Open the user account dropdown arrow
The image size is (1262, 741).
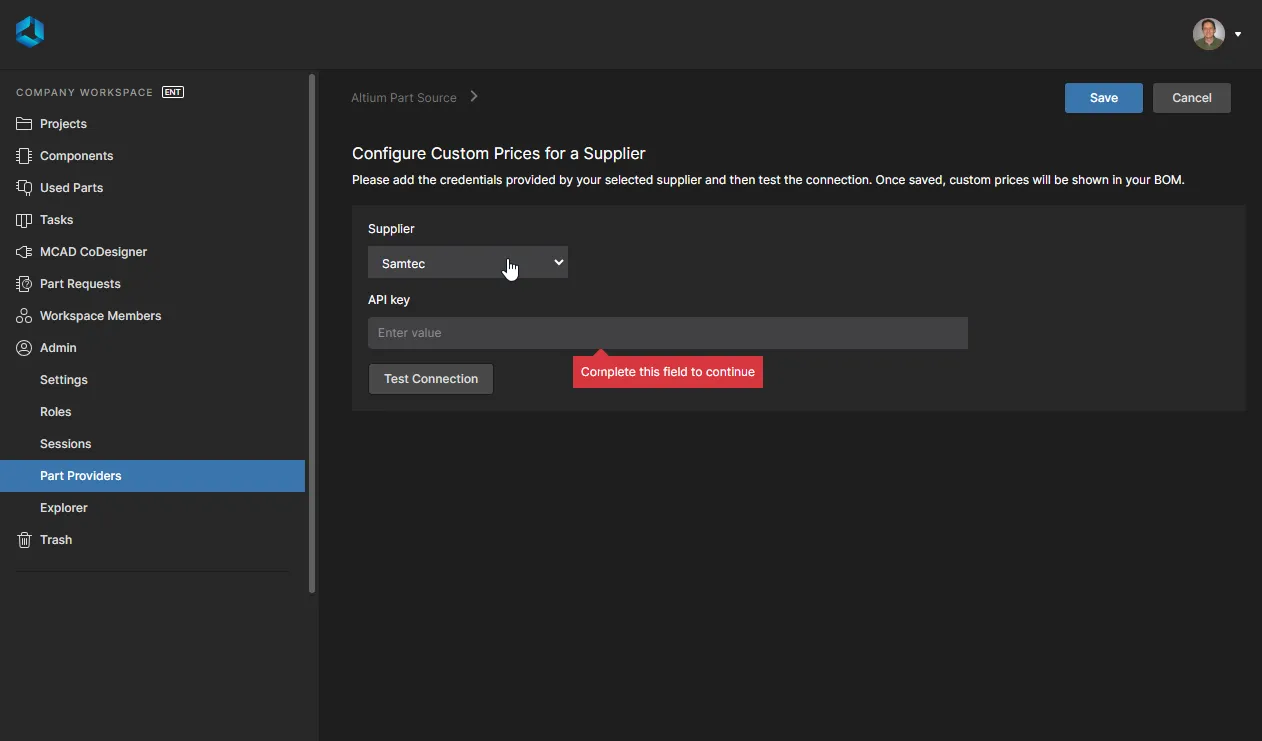1238,34
